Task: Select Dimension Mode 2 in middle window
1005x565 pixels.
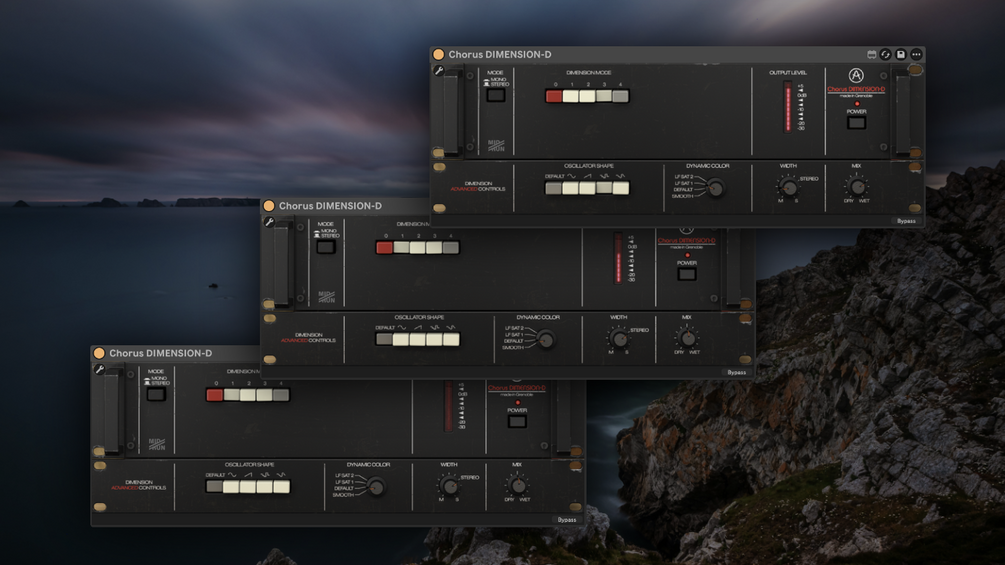Action: (x=417, y=247)
